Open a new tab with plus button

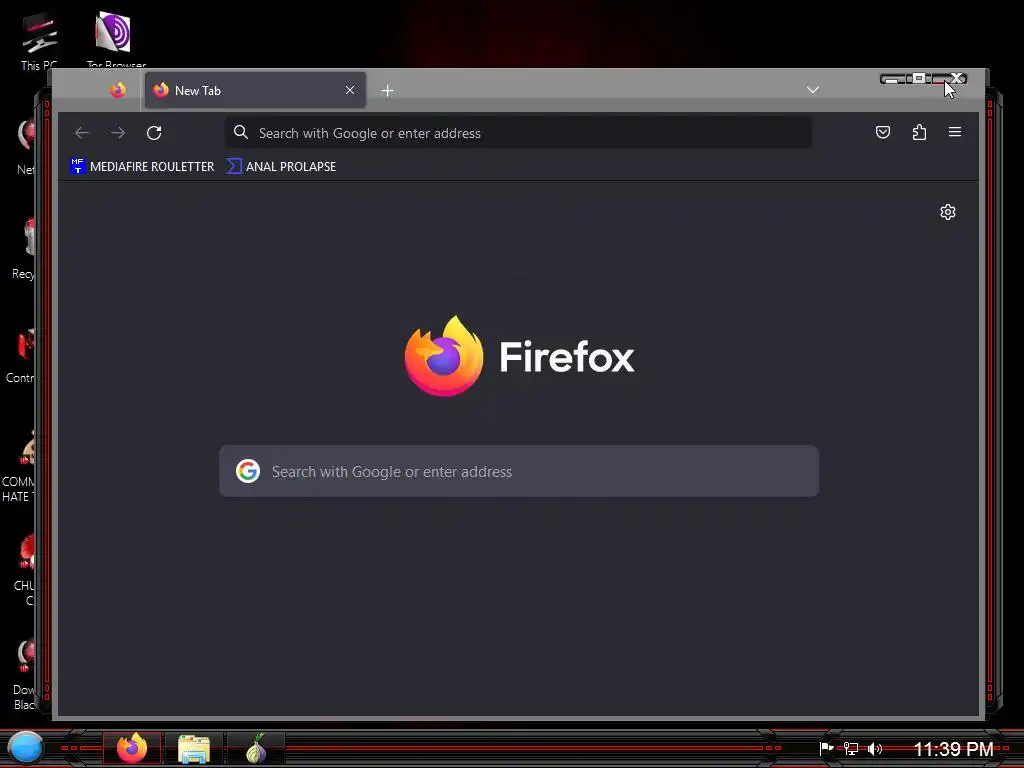387,91
